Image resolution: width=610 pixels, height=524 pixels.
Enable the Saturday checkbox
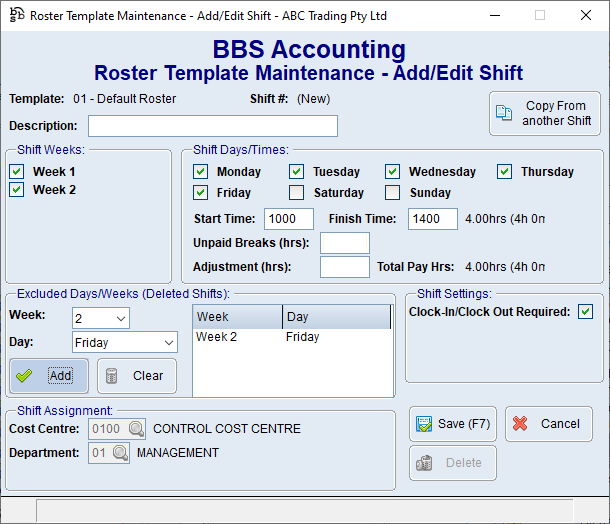(x=297, y=193)
